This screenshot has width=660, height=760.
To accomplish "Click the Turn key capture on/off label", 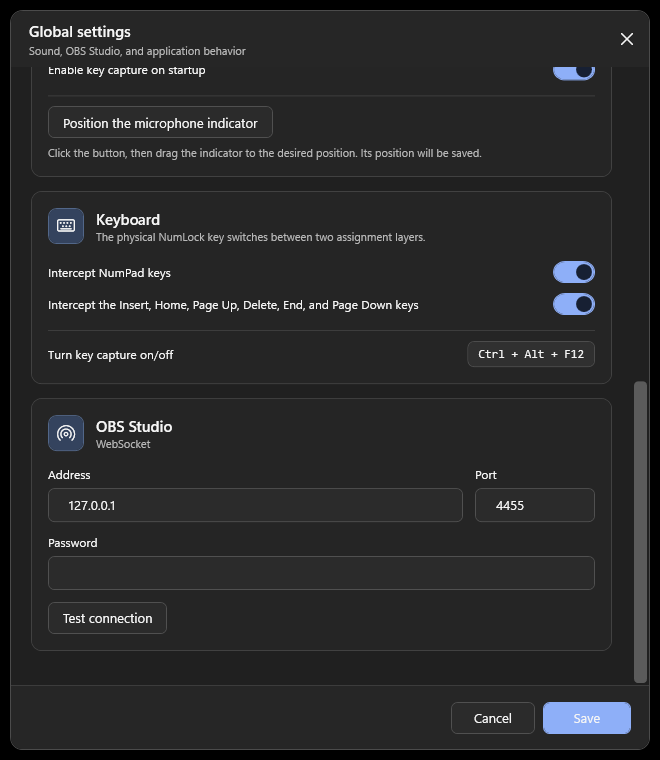I will [110, 355].
